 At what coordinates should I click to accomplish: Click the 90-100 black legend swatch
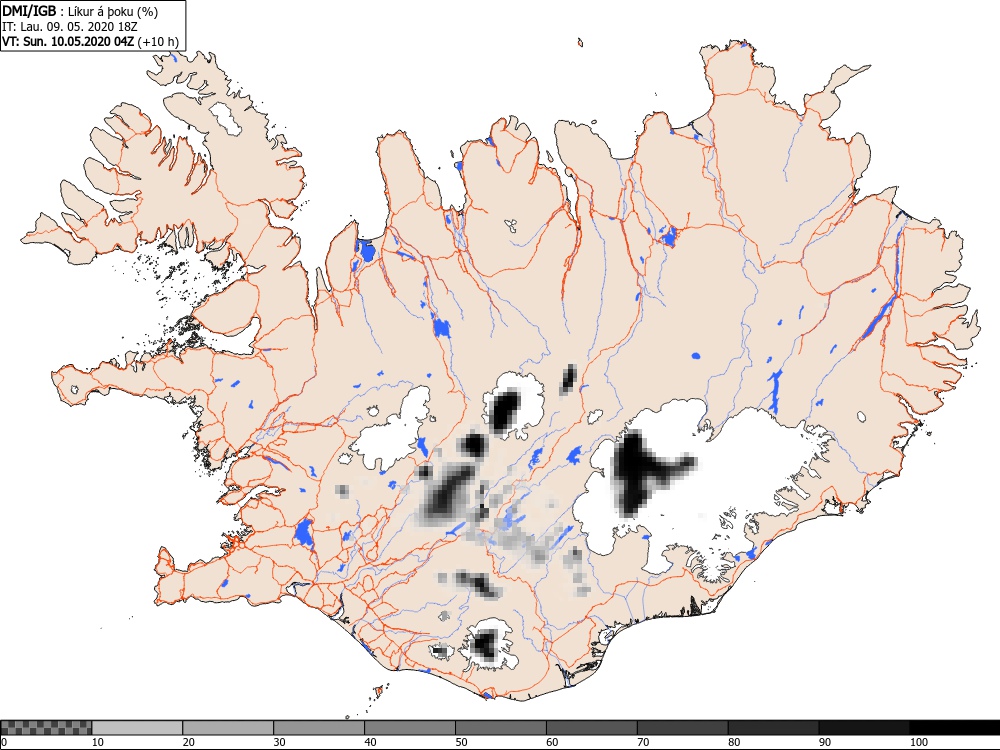point(864,728)
